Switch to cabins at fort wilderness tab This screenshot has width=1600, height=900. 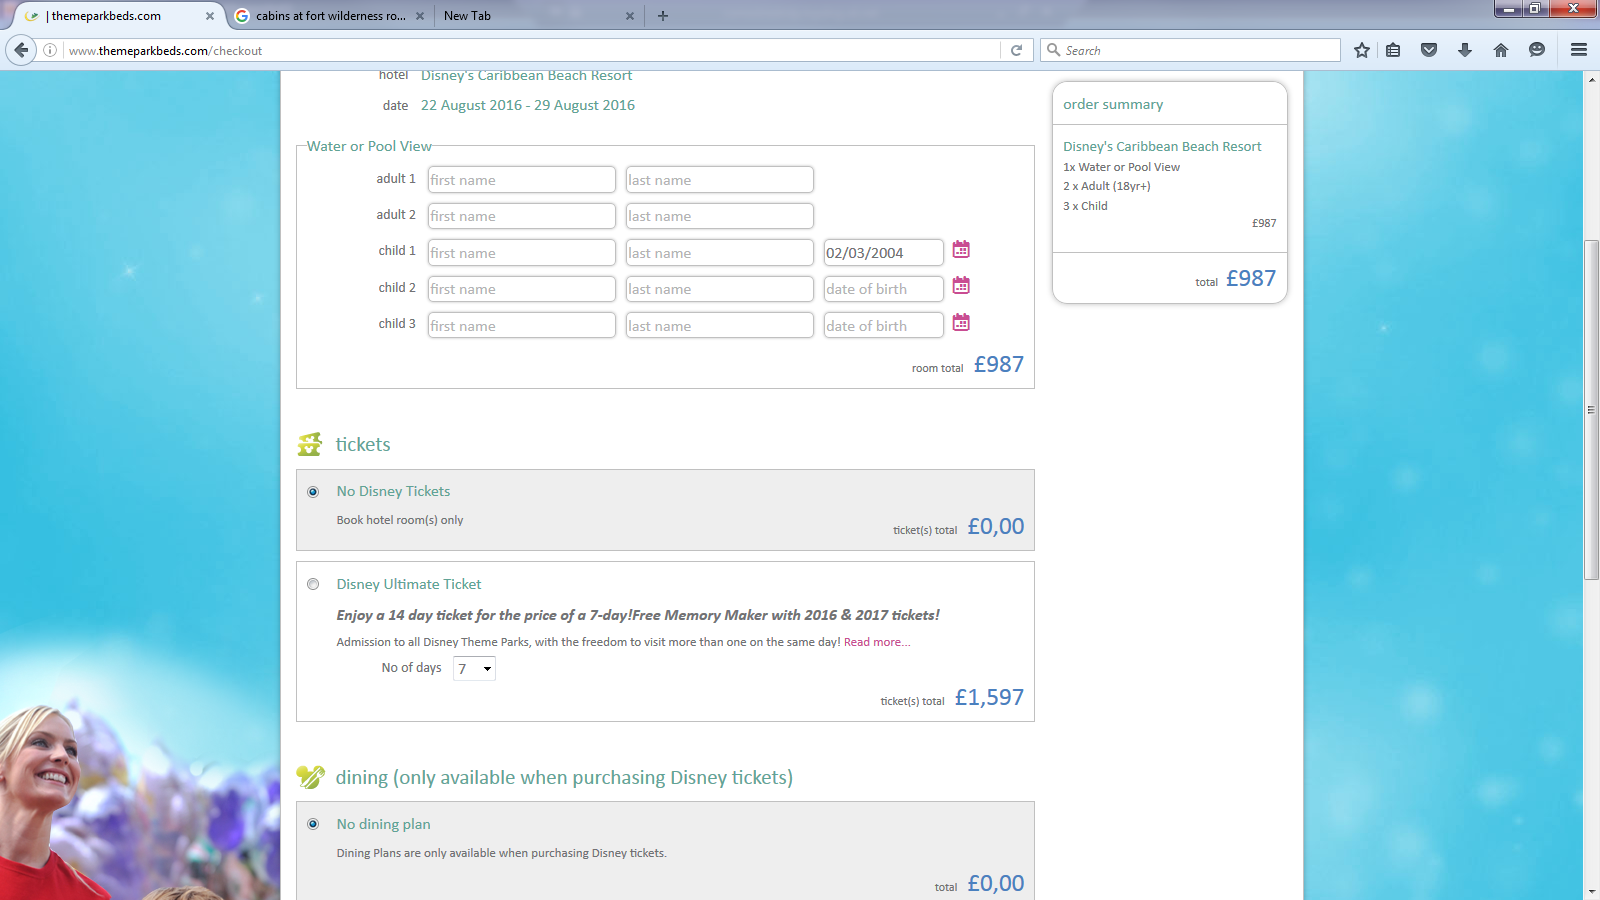click(x=331, y=16)
